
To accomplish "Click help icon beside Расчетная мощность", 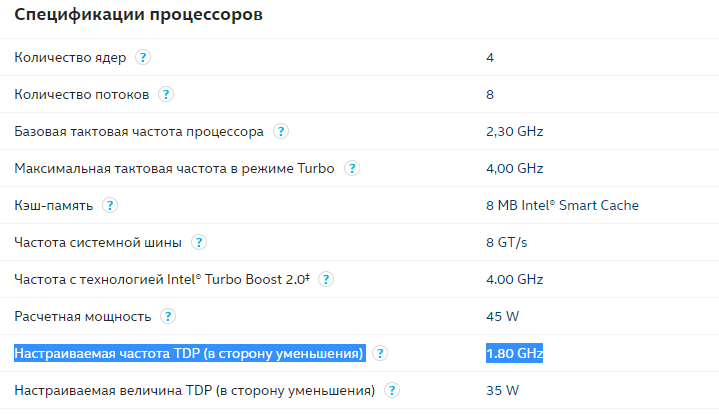I will coord(168,317).
